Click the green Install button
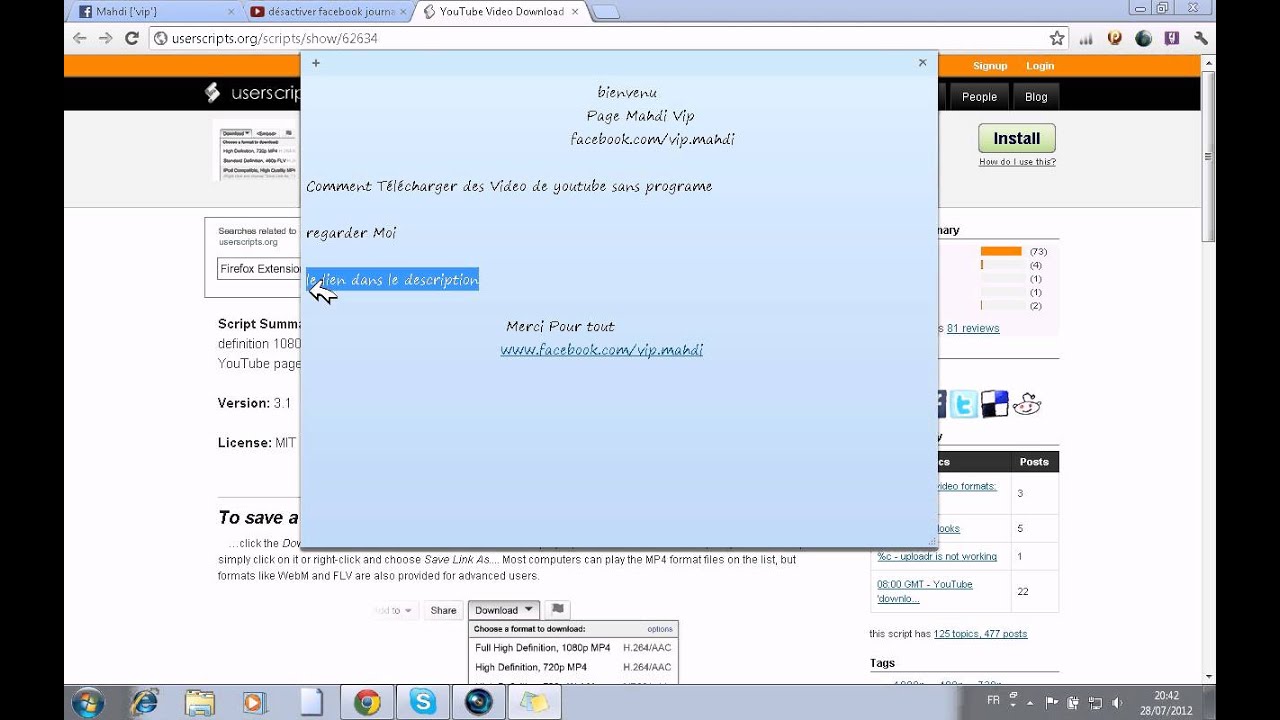The image size is (1280, 720). click(x=1016, y=138)
